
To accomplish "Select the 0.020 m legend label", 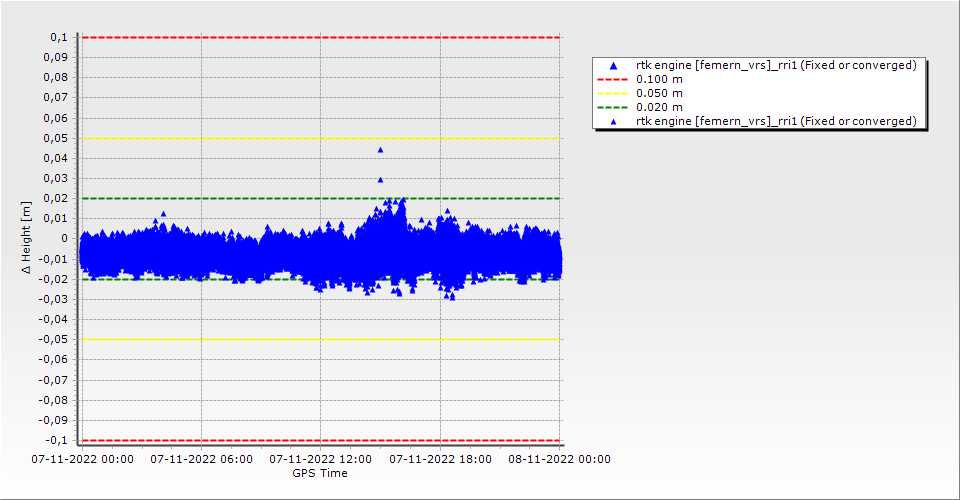I will [660, 107].
